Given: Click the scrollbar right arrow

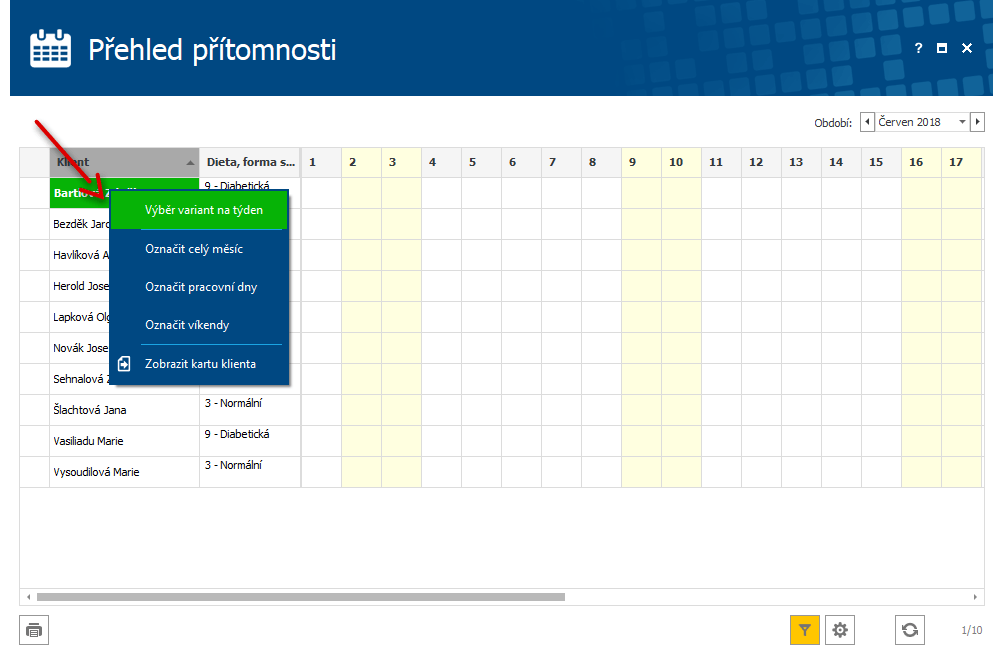Looking at the screenshot, I should coord(975,597).
